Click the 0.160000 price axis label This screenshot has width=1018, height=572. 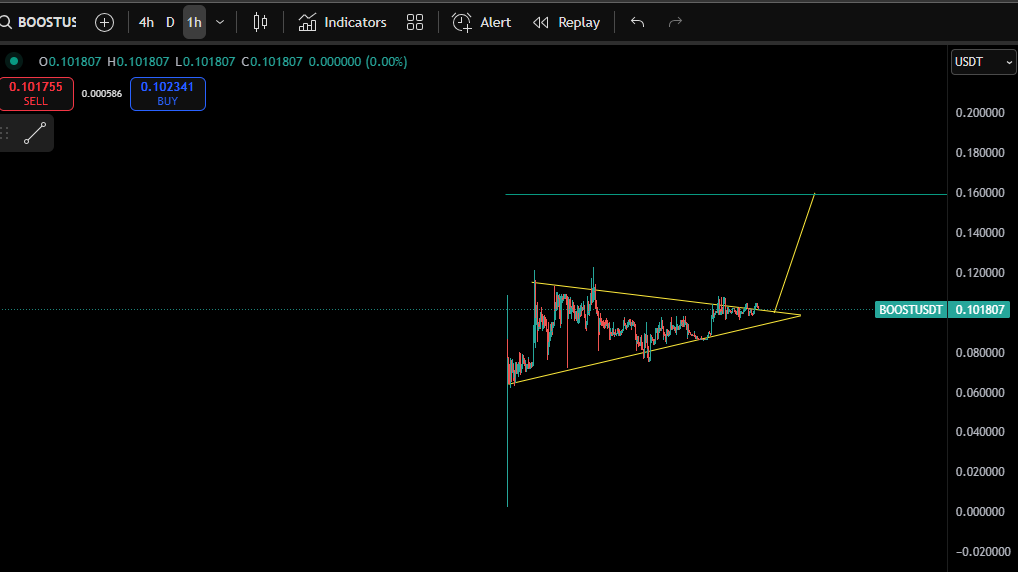click(980, 192)
